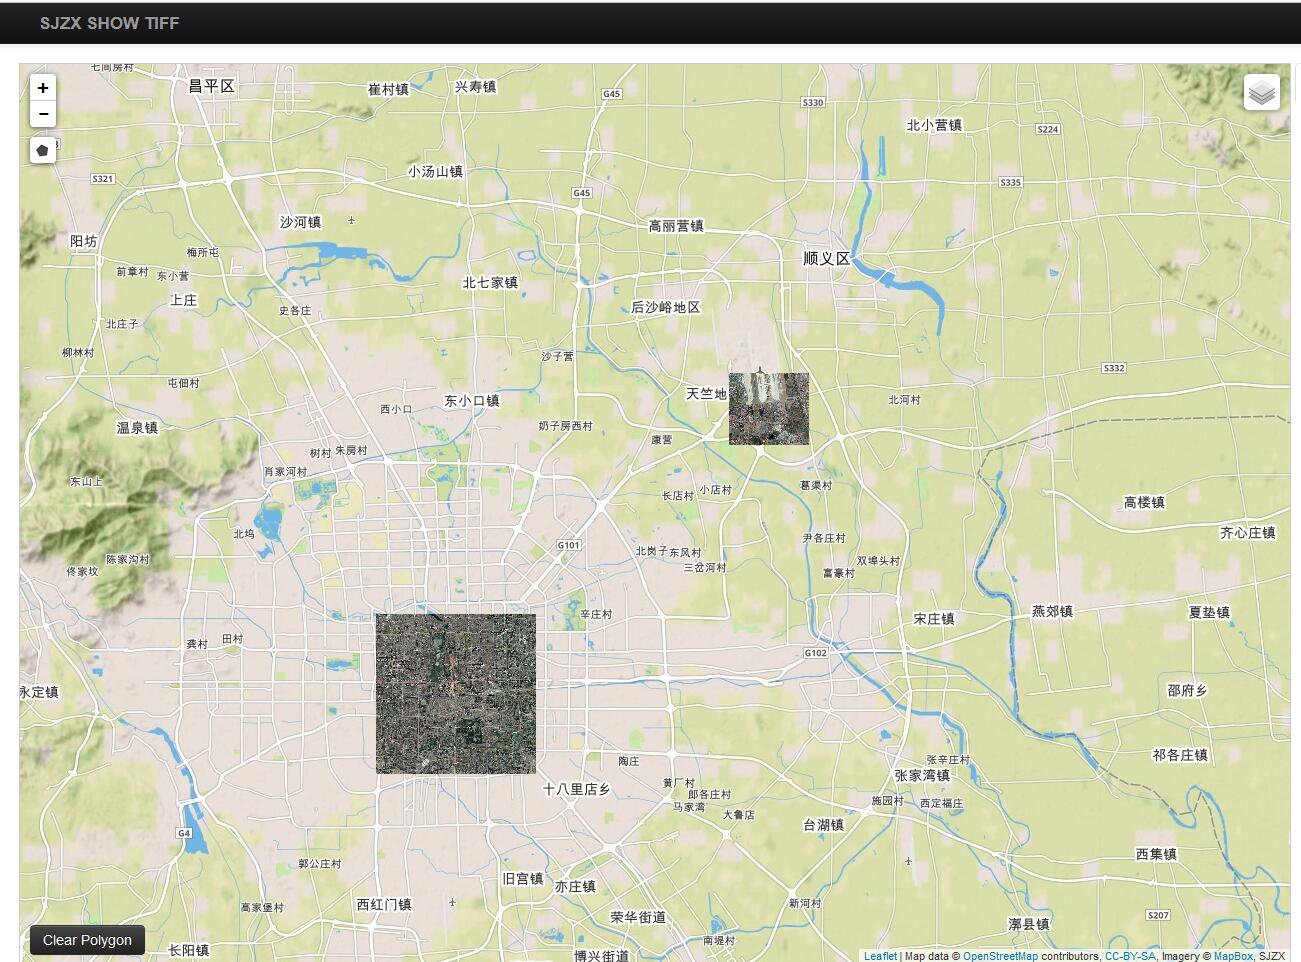Click the 阳坊 label
This screenshot has width=1301, height=962.
[84, 241]
